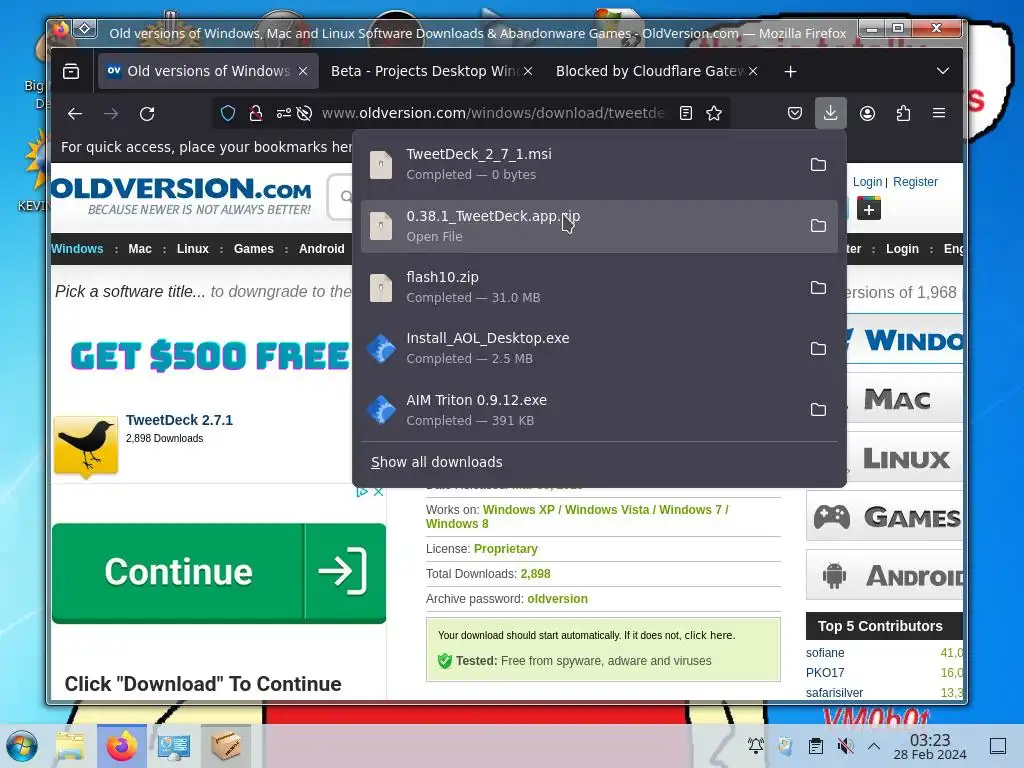
Task: Bookmark this page with the star icon
Action: coord(714,114)
